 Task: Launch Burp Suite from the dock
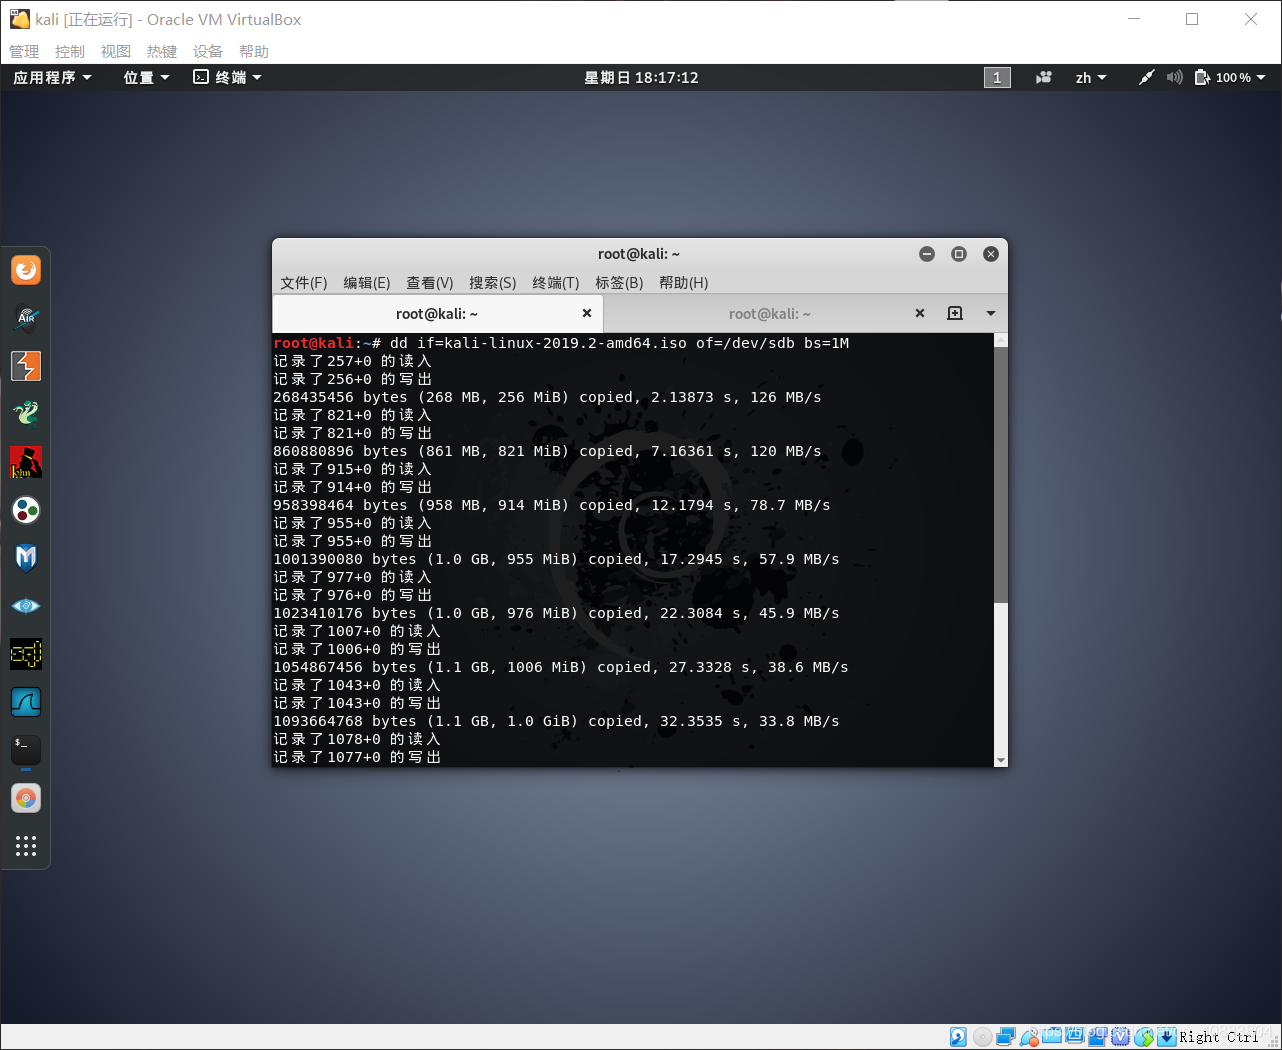[26, 366]
